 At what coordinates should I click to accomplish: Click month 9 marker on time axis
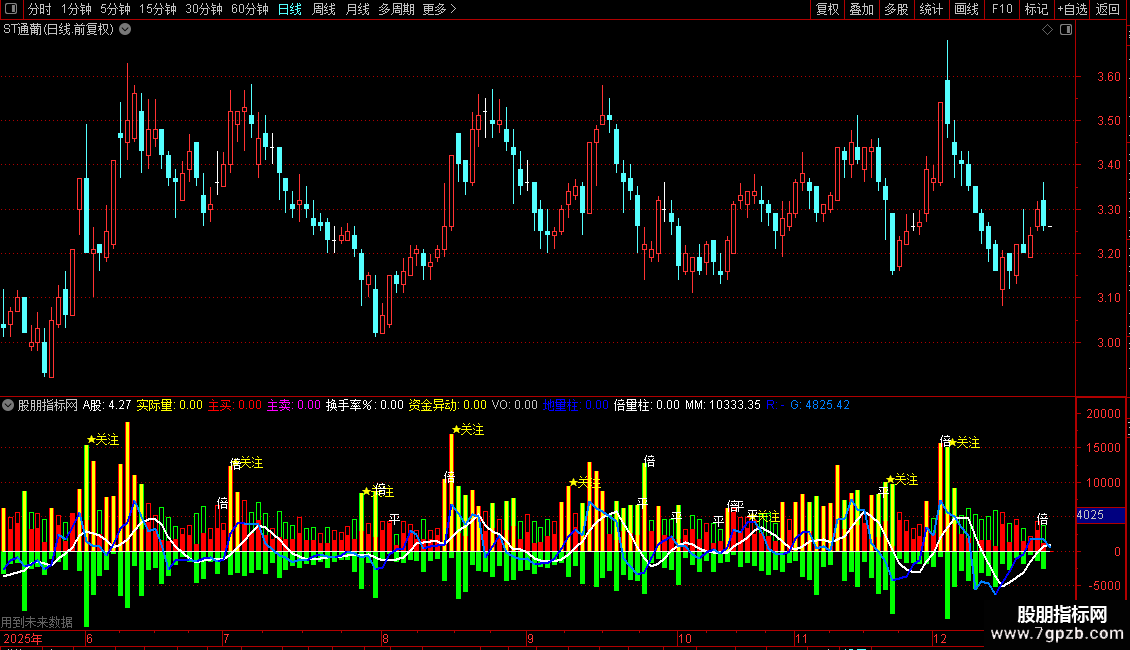pyautogui.click(x=530, y=638)
